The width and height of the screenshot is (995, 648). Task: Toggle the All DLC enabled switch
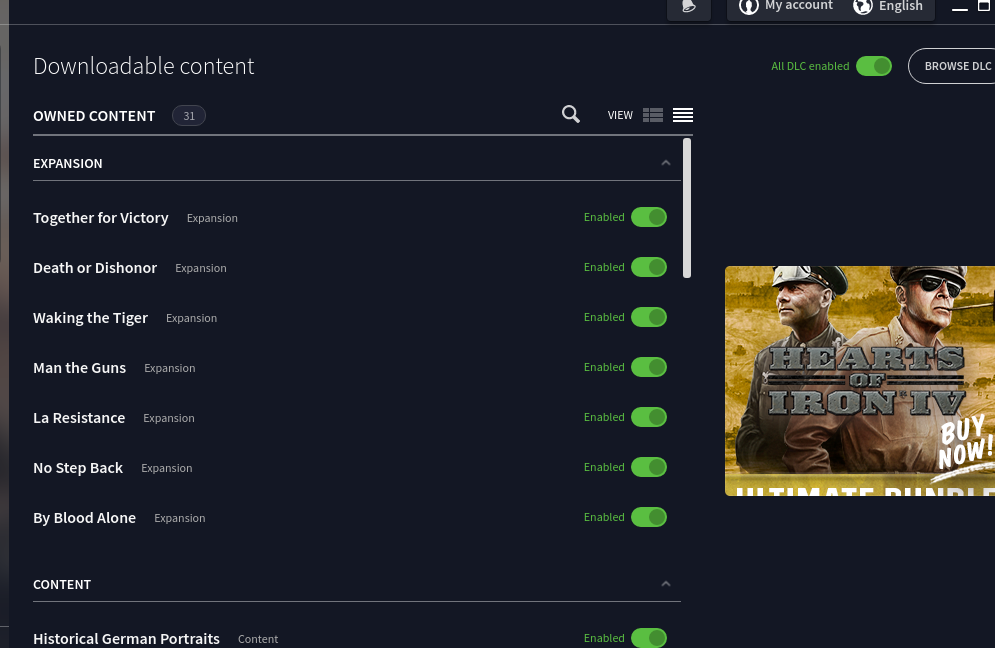pyautogui.click(x=873, y=66)
